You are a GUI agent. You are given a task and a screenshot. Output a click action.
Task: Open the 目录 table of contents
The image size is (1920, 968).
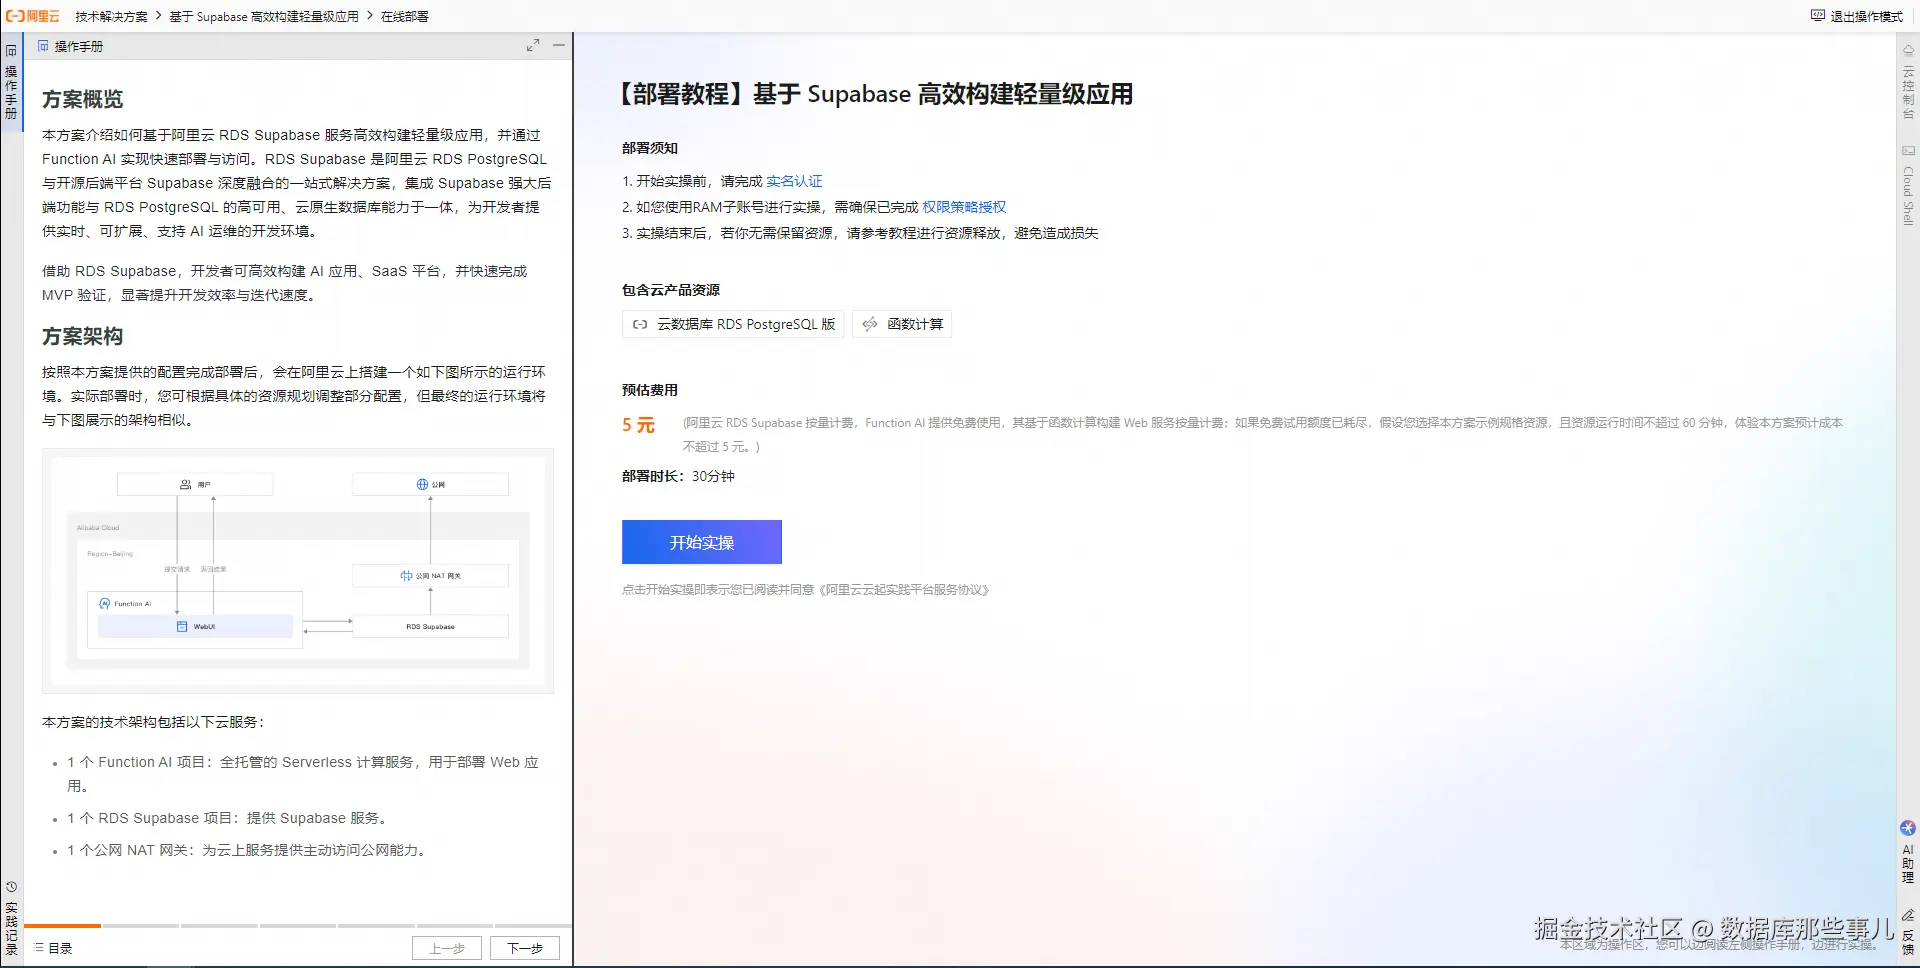coord(53,948)
